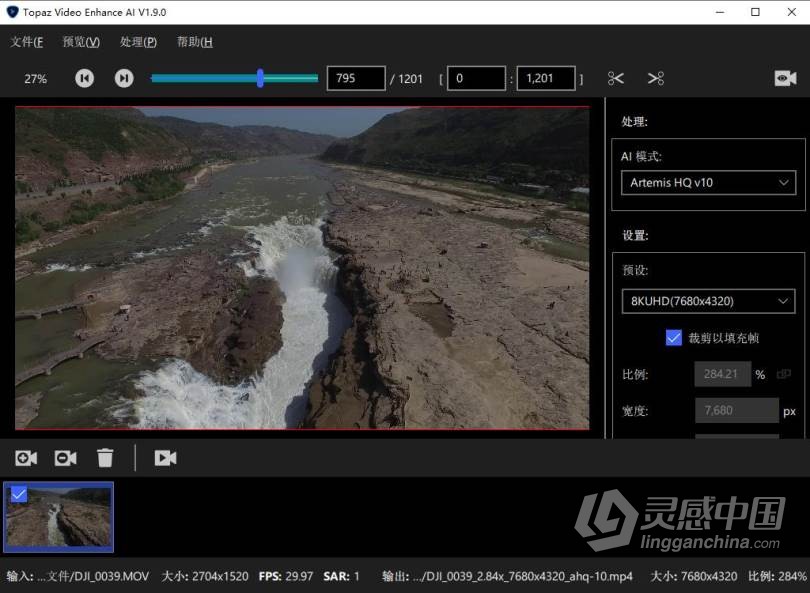This screenshot has width=810, height=593.
Task: Start processing with the camera play icon
Action: click(165, 458)
